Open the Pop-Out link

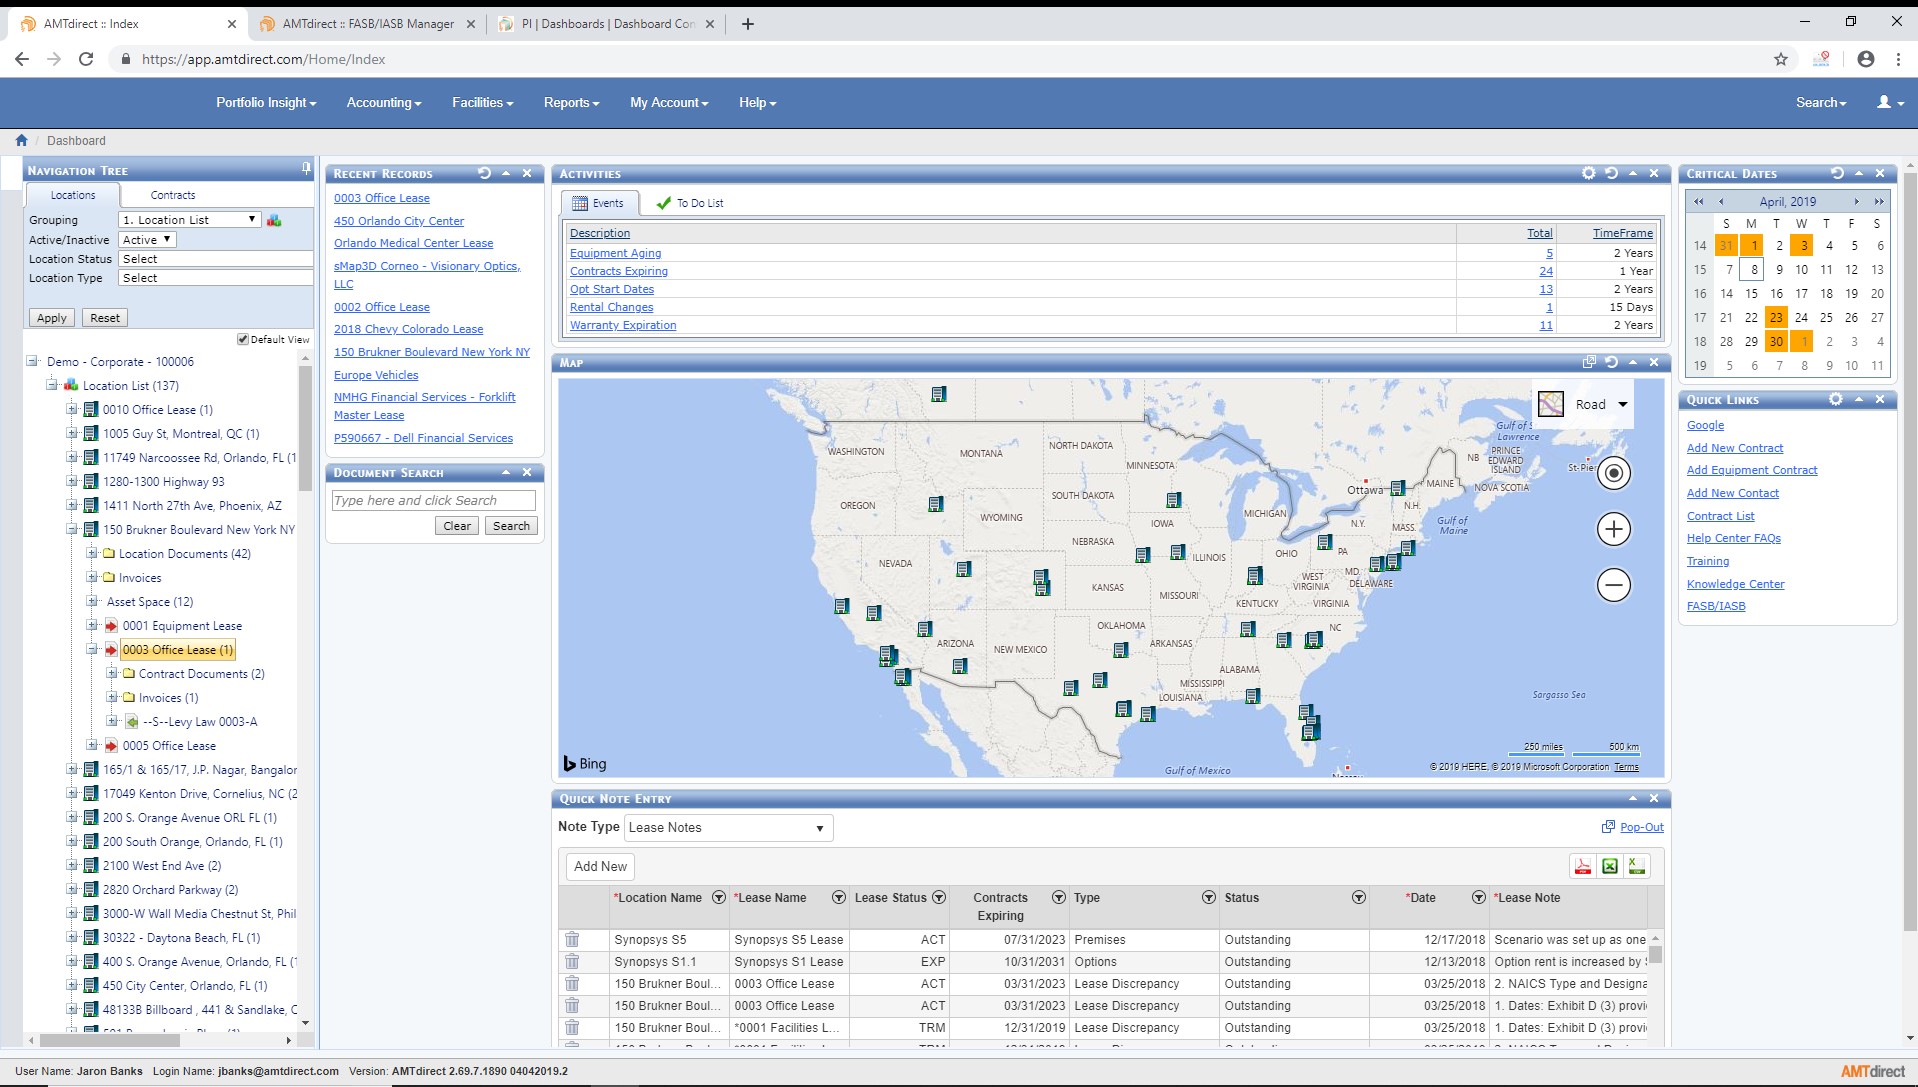(x=1642, y=827)
